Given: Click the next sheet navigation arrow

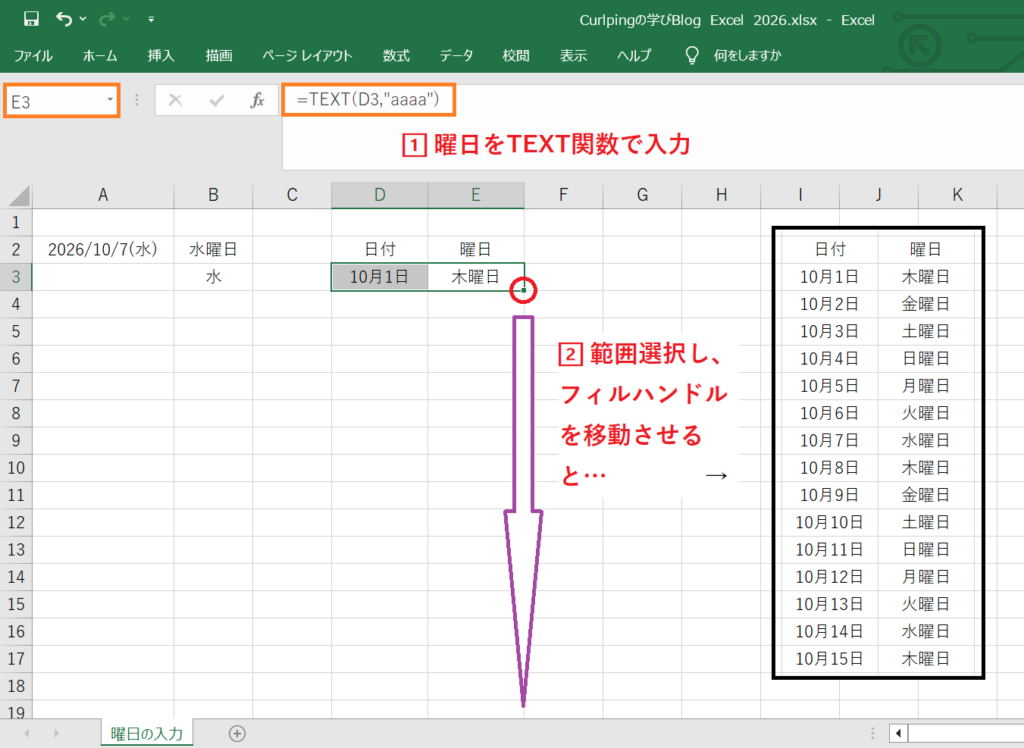Looking at the screenshot, I should pos(56,734).
